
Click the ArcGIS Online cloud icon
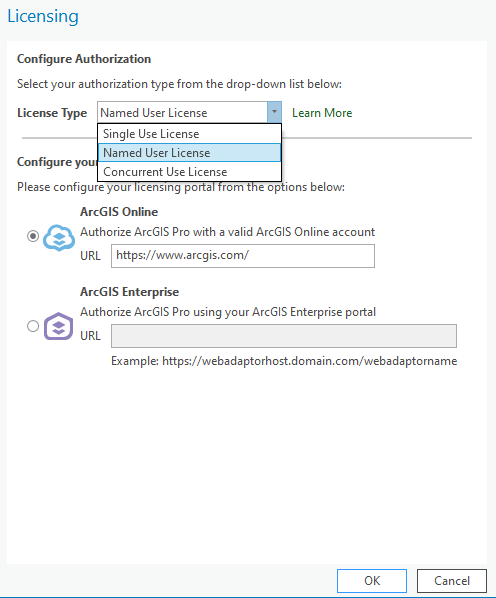click(x=59, y=238)
